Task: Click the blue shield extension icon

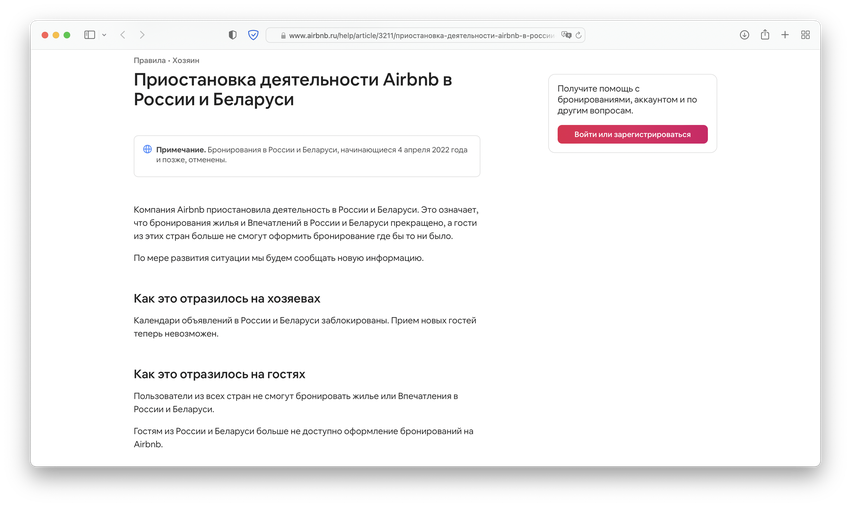Action: click(x=253, y=35)
